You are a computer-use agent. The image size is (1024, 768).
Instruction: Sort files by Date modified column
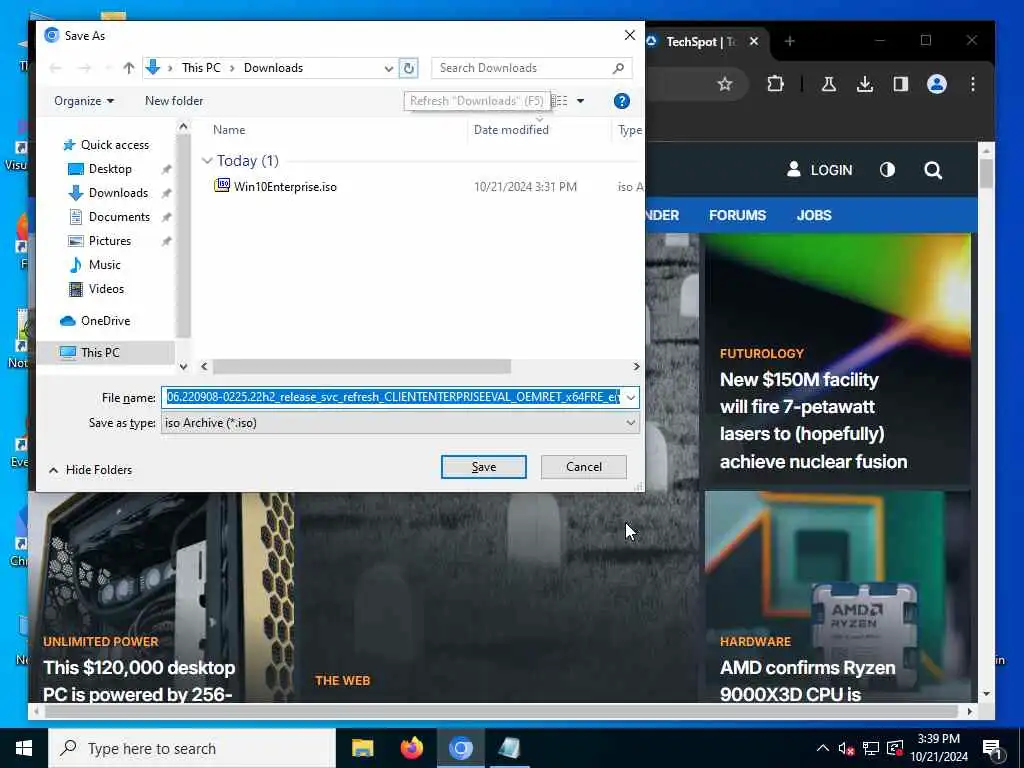[x=511, y=130]
